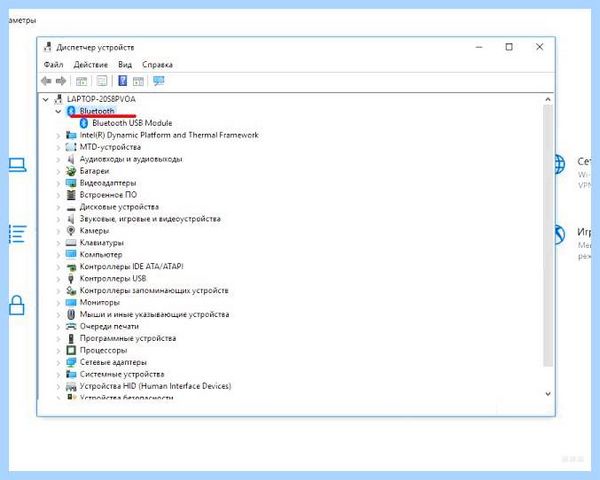The width and height of the screenshot is (600, 480).
Task: Click the scrollbar down arrow
Action: tap(548, 394)
